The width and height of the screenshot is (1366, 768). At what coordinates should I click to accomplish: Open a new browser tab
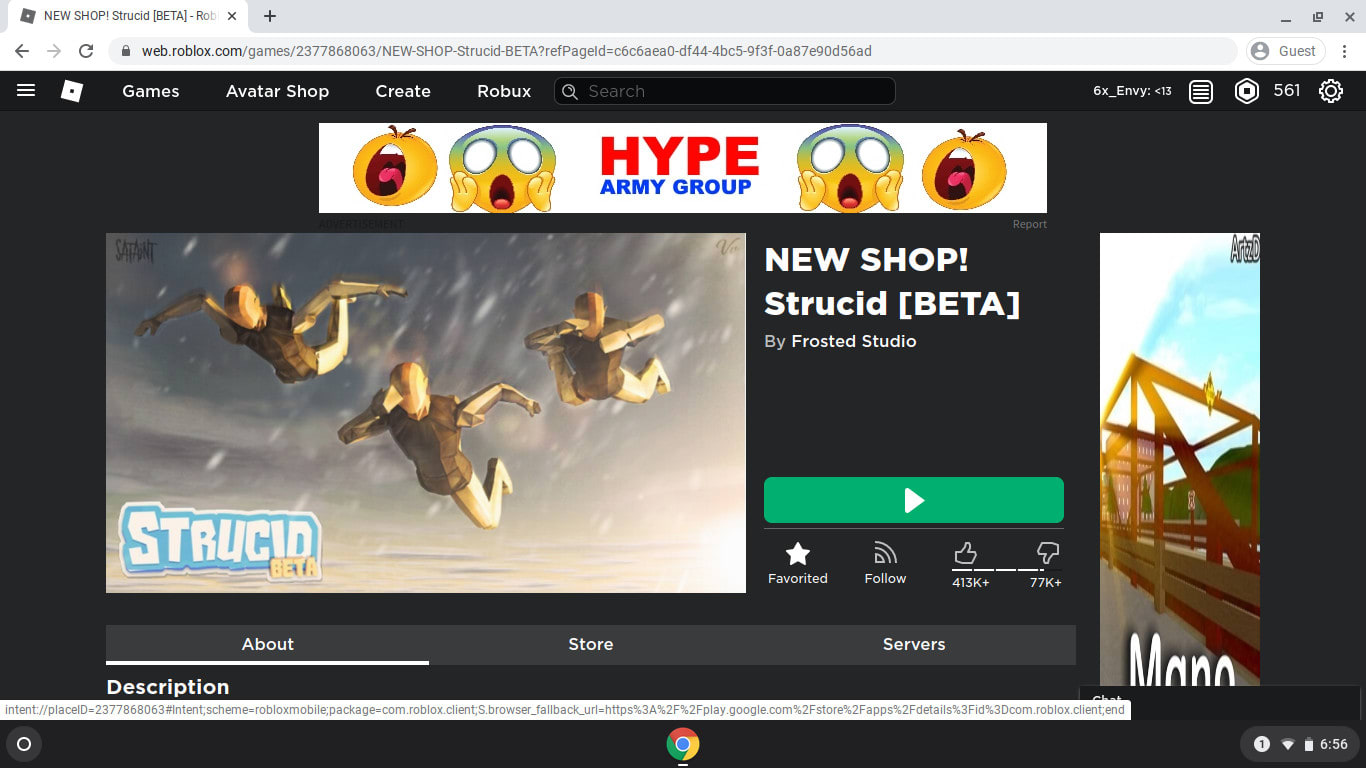[x=270, y=16]
